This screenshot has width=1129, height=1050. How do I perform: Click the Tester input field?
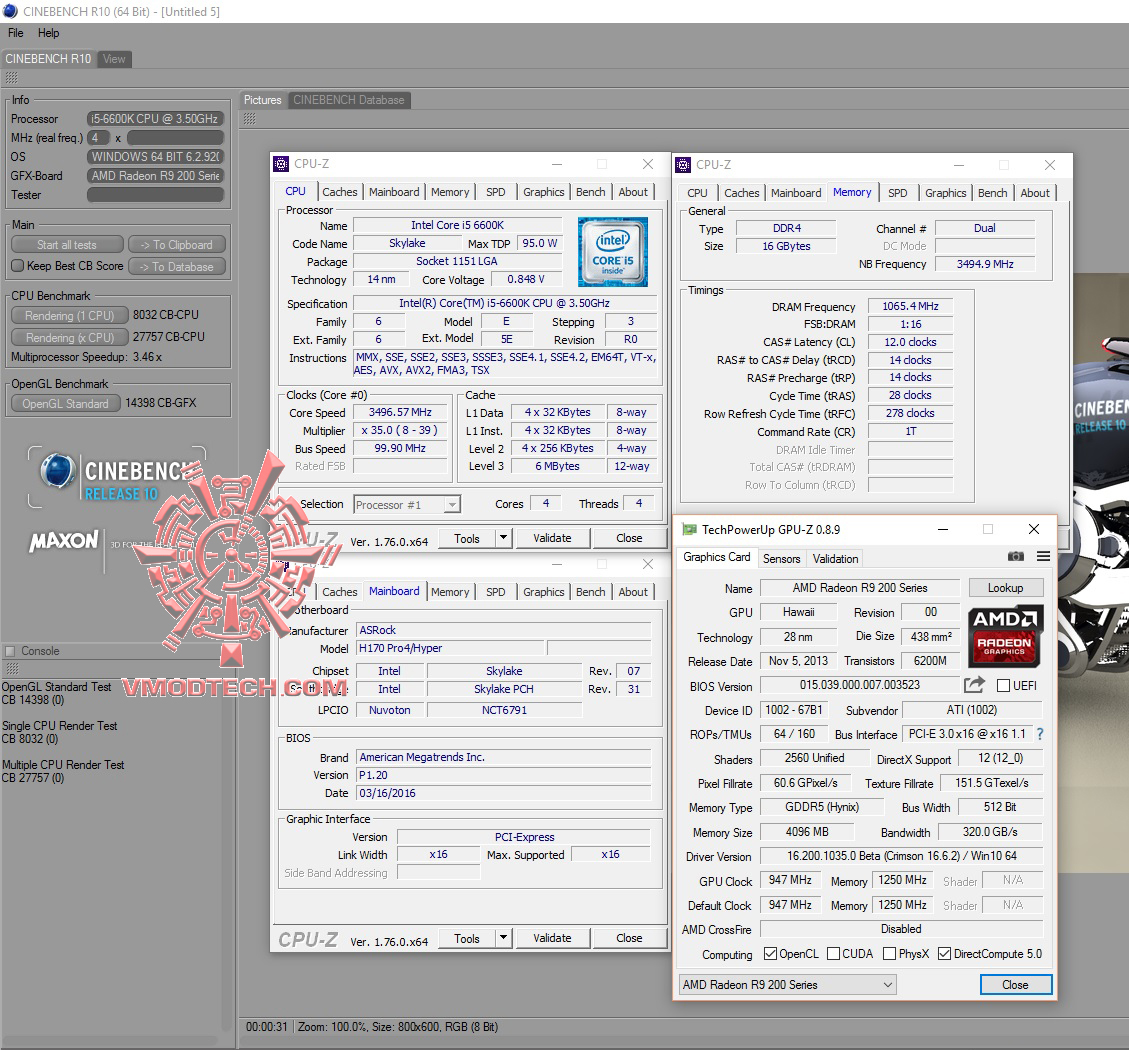coord(156,194)
